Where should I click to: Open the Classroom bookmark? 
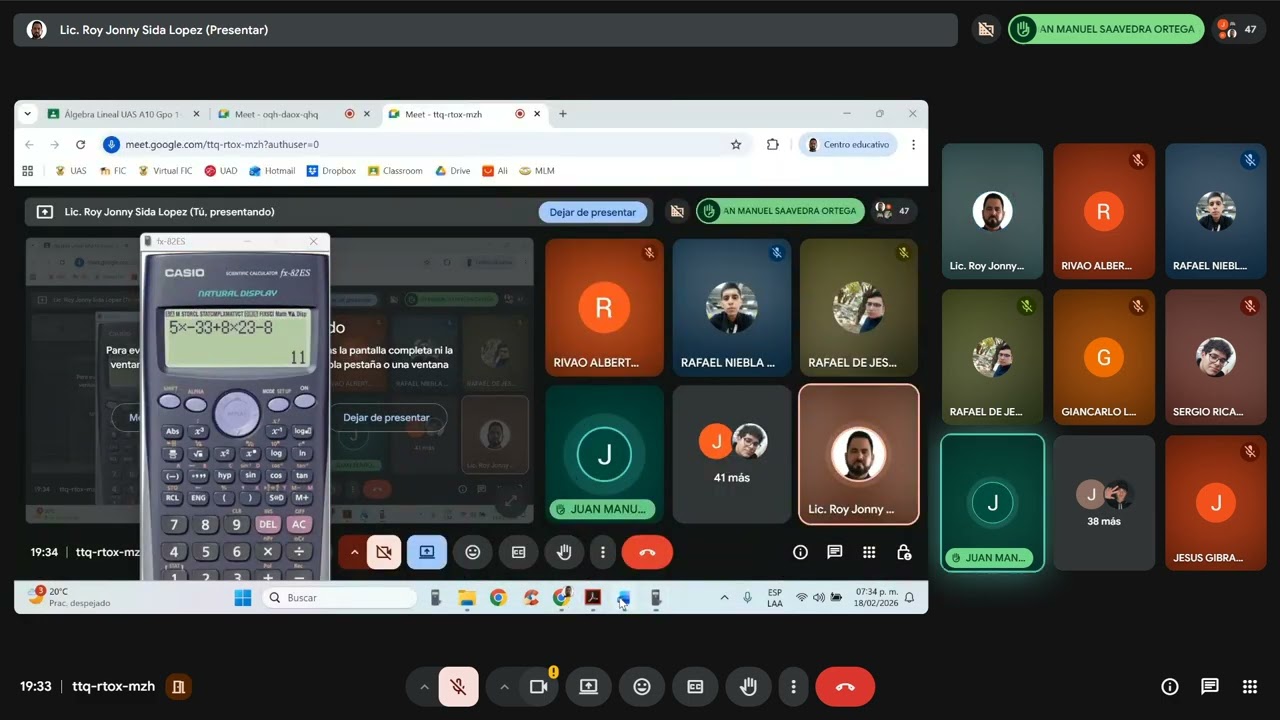[395, 171]
